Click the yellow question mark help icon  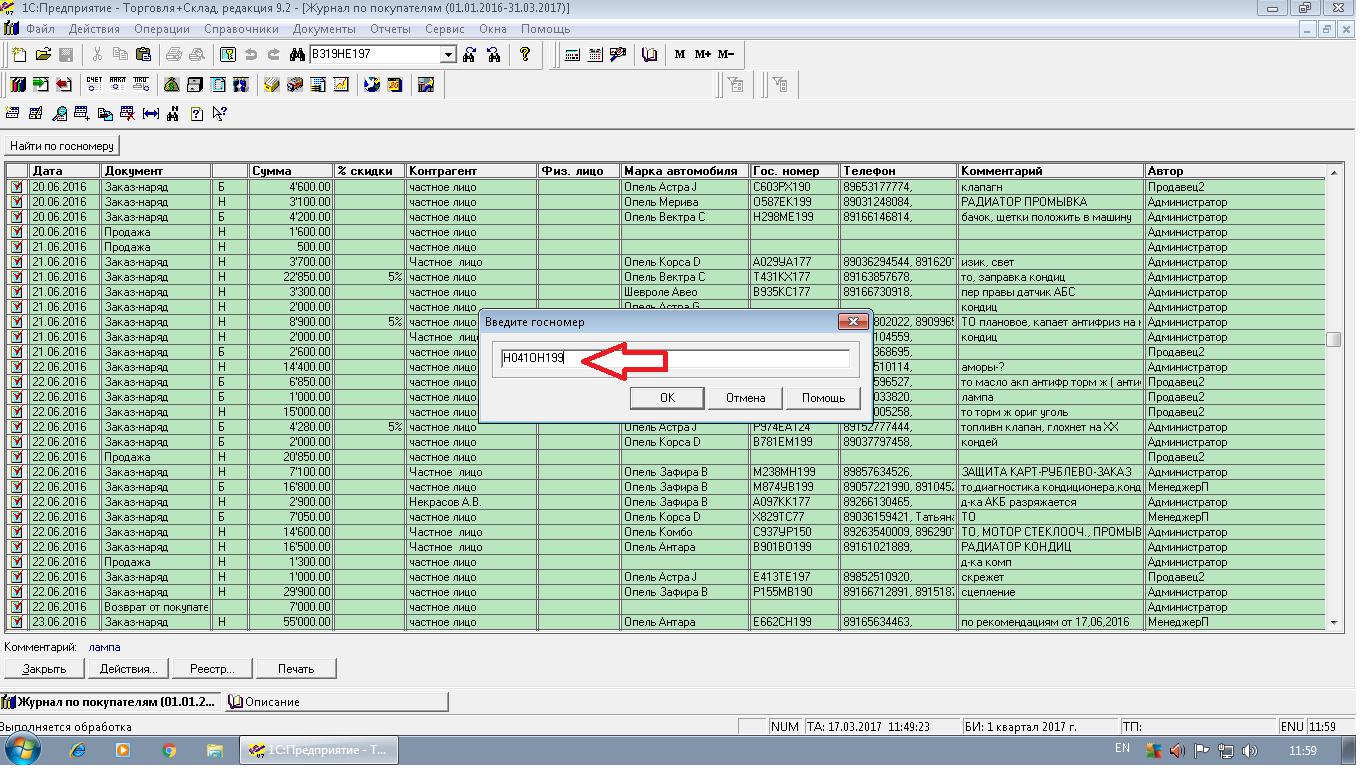click(x=524, y=55)
